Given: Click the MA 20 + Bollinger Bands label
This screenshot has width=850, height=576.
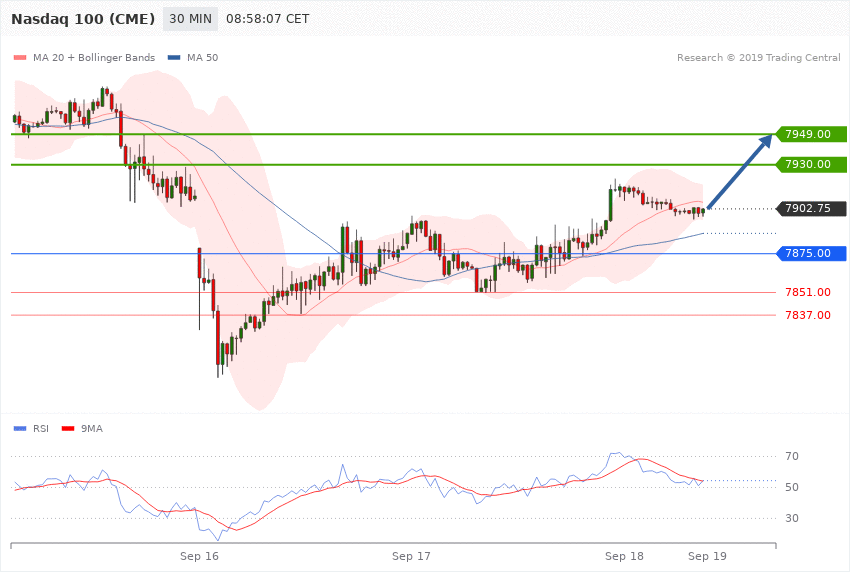Looking at the screenshot, I should (x=94, y=57).
